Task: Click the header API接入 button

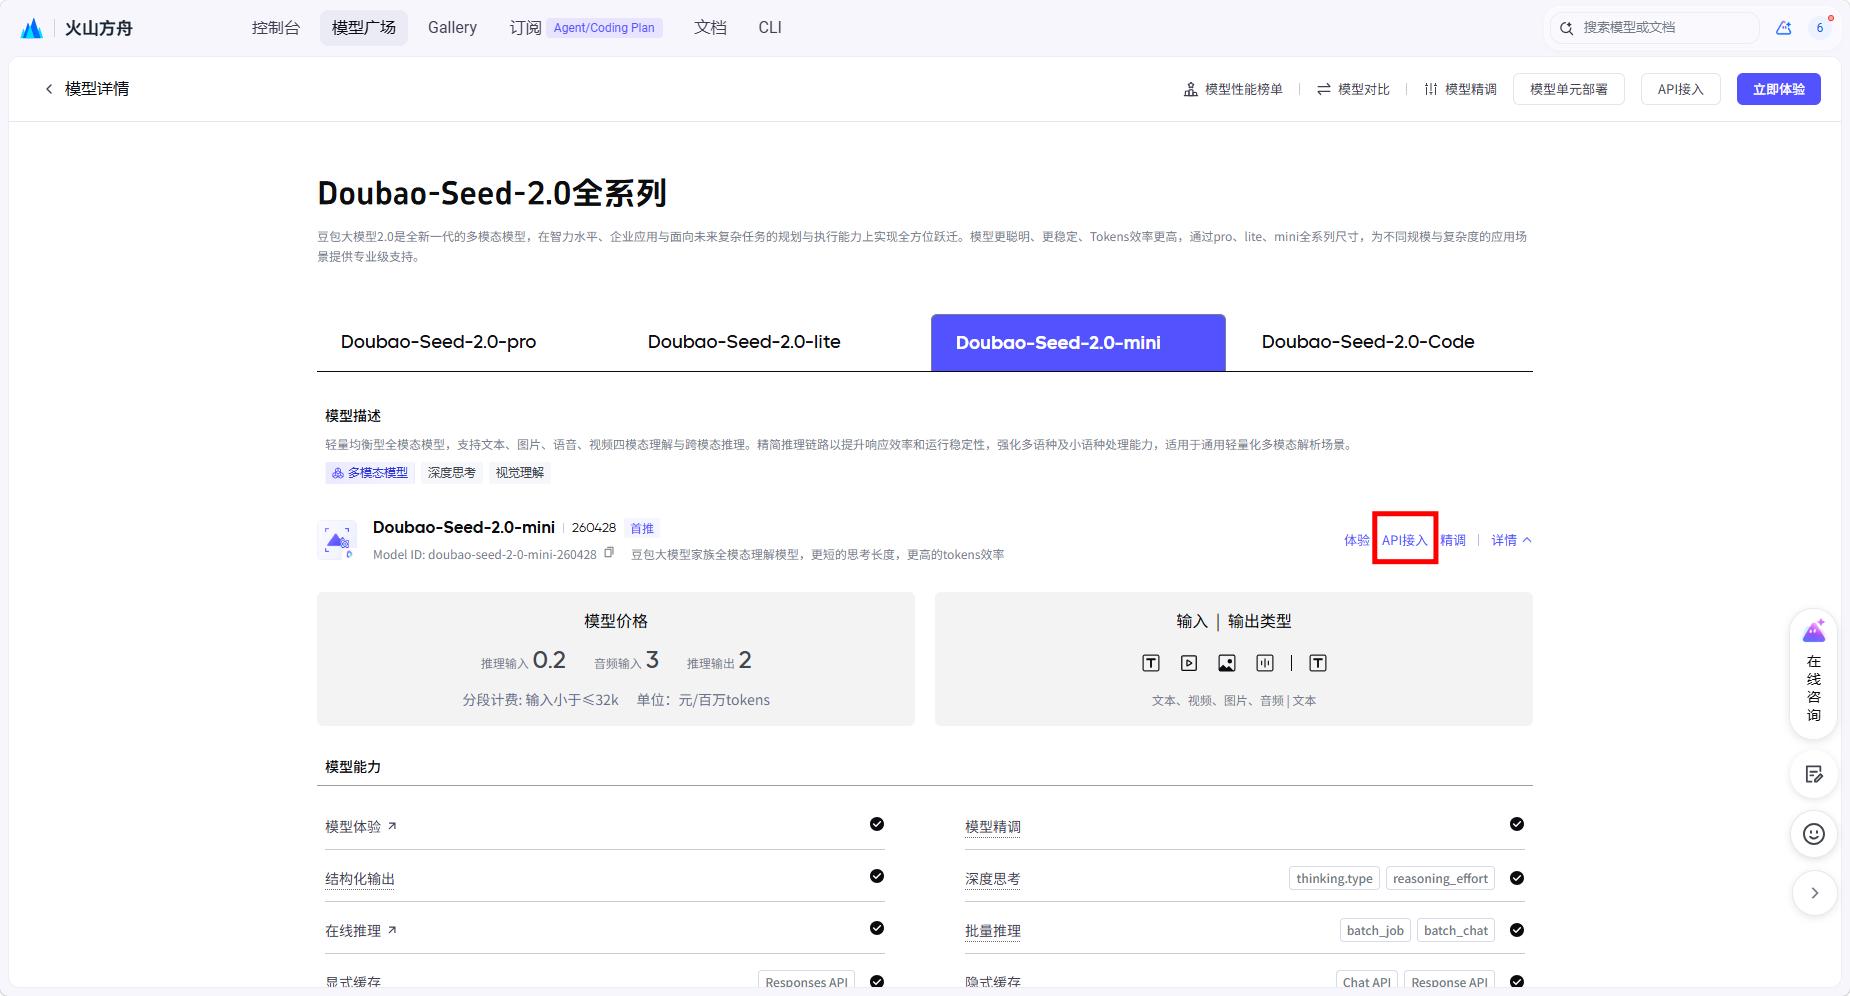Action: click(1680, 89)
